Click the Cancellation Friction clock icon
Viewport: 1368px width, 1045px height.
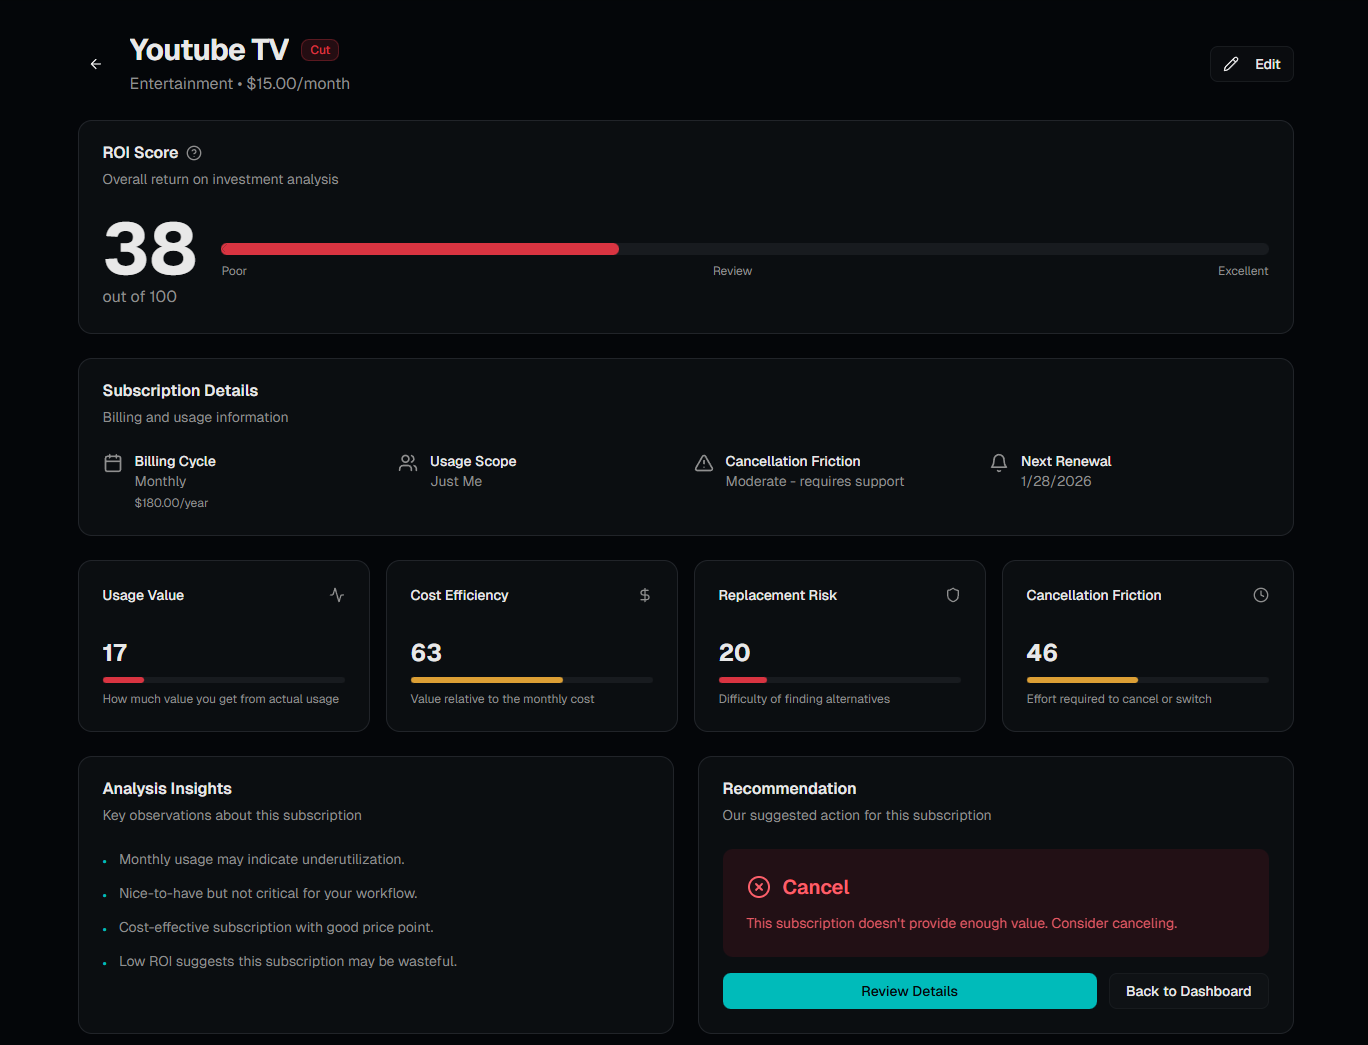(1261, 595)
